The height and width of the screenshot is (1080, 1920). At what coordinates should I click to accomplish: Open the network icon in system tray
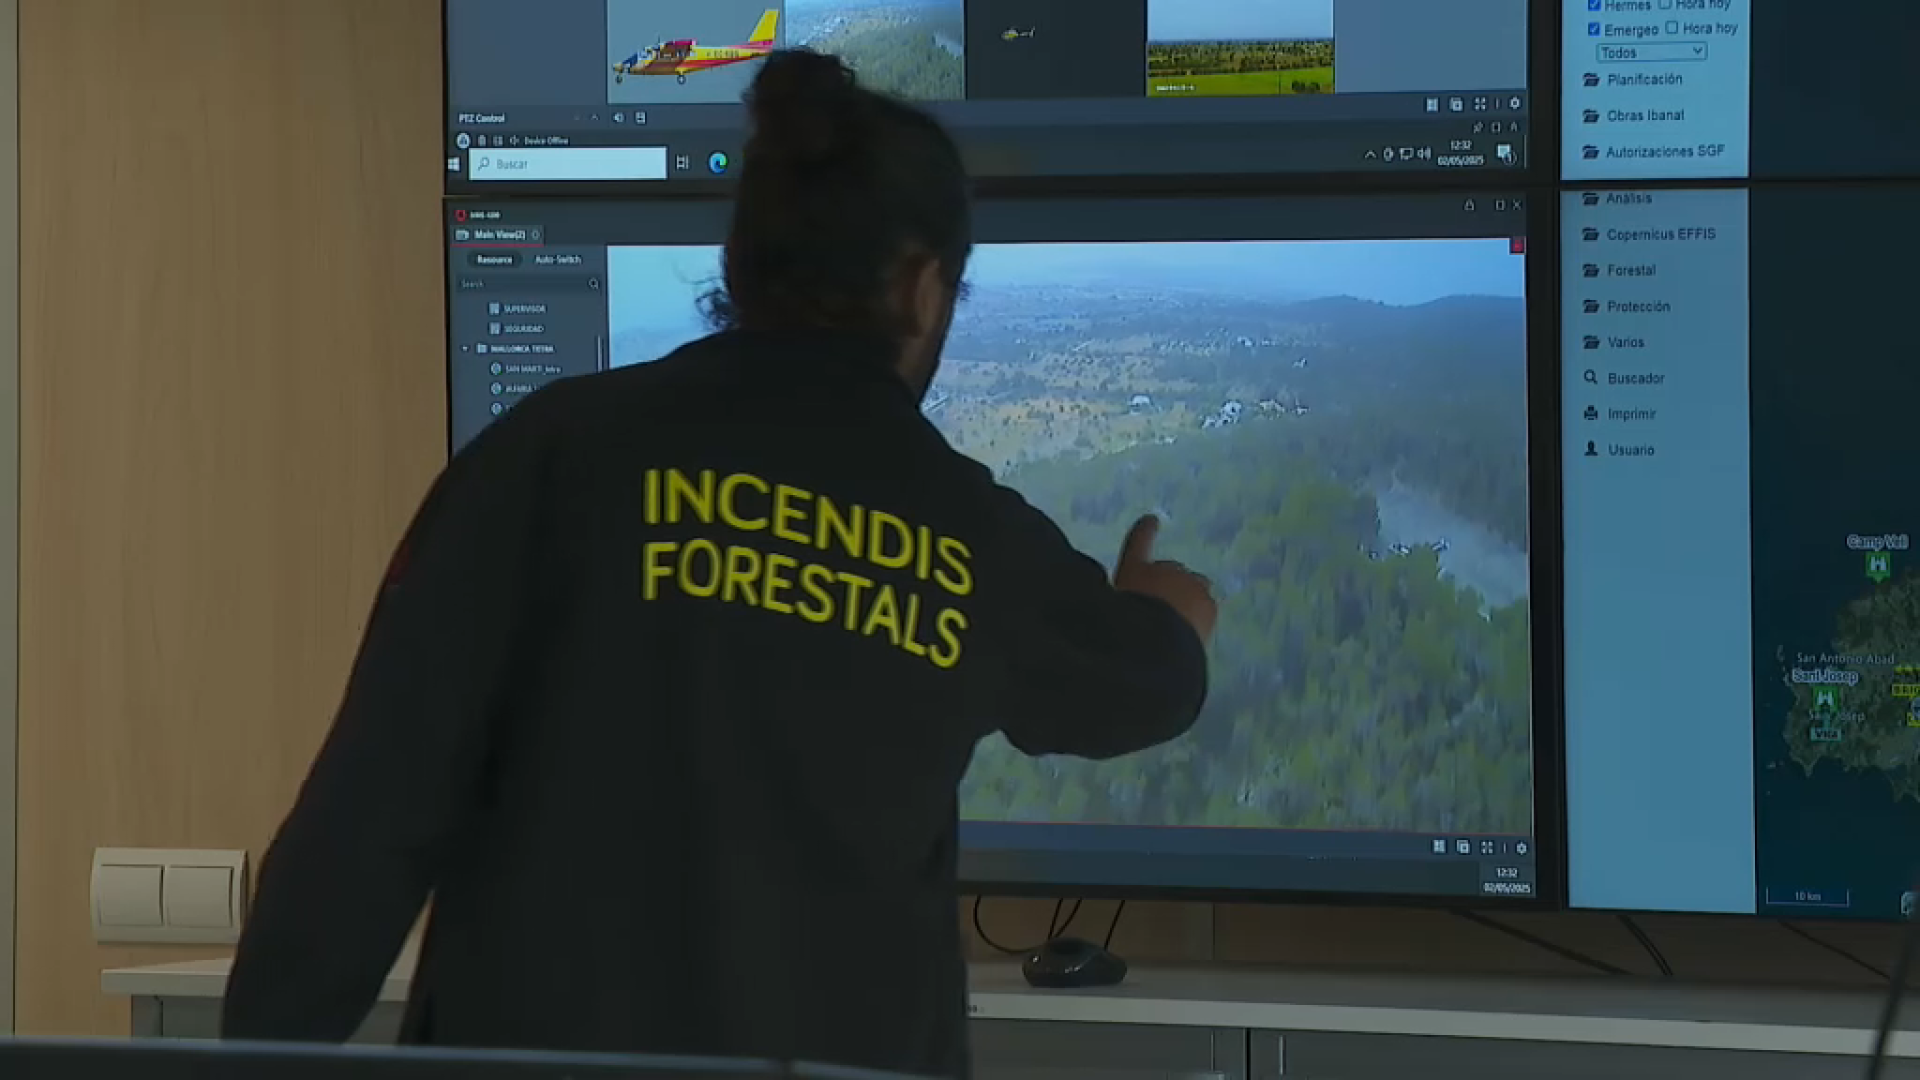pyautogui.click(x=1406, y=153)
